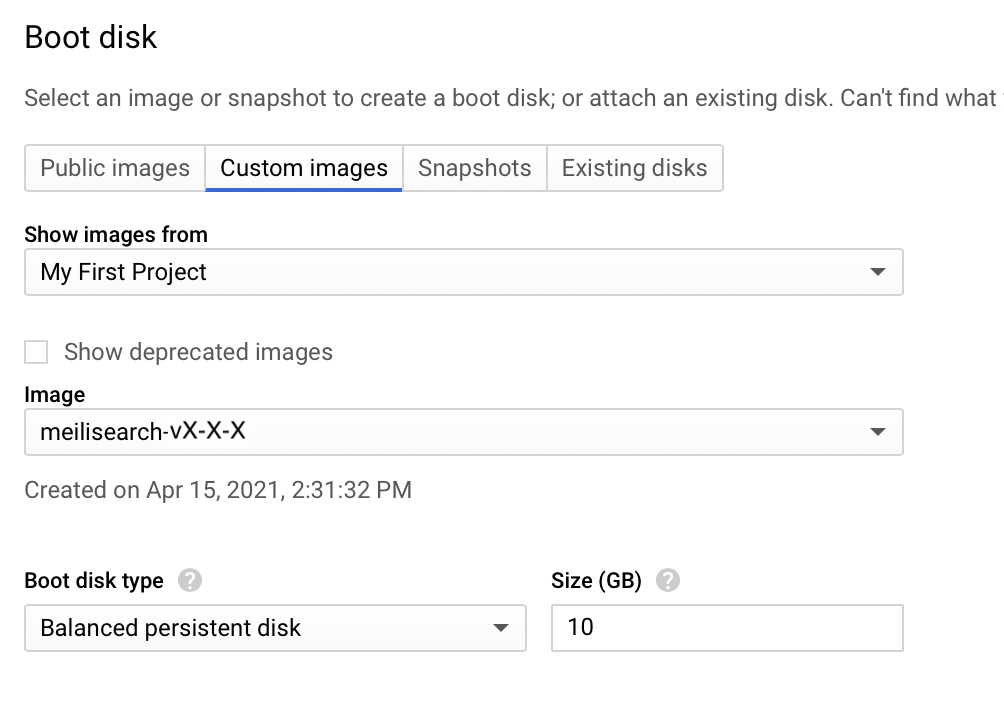Click the Boot disk type help icon
Viewport: 1004px width, 720px height.
coord(191,580)
